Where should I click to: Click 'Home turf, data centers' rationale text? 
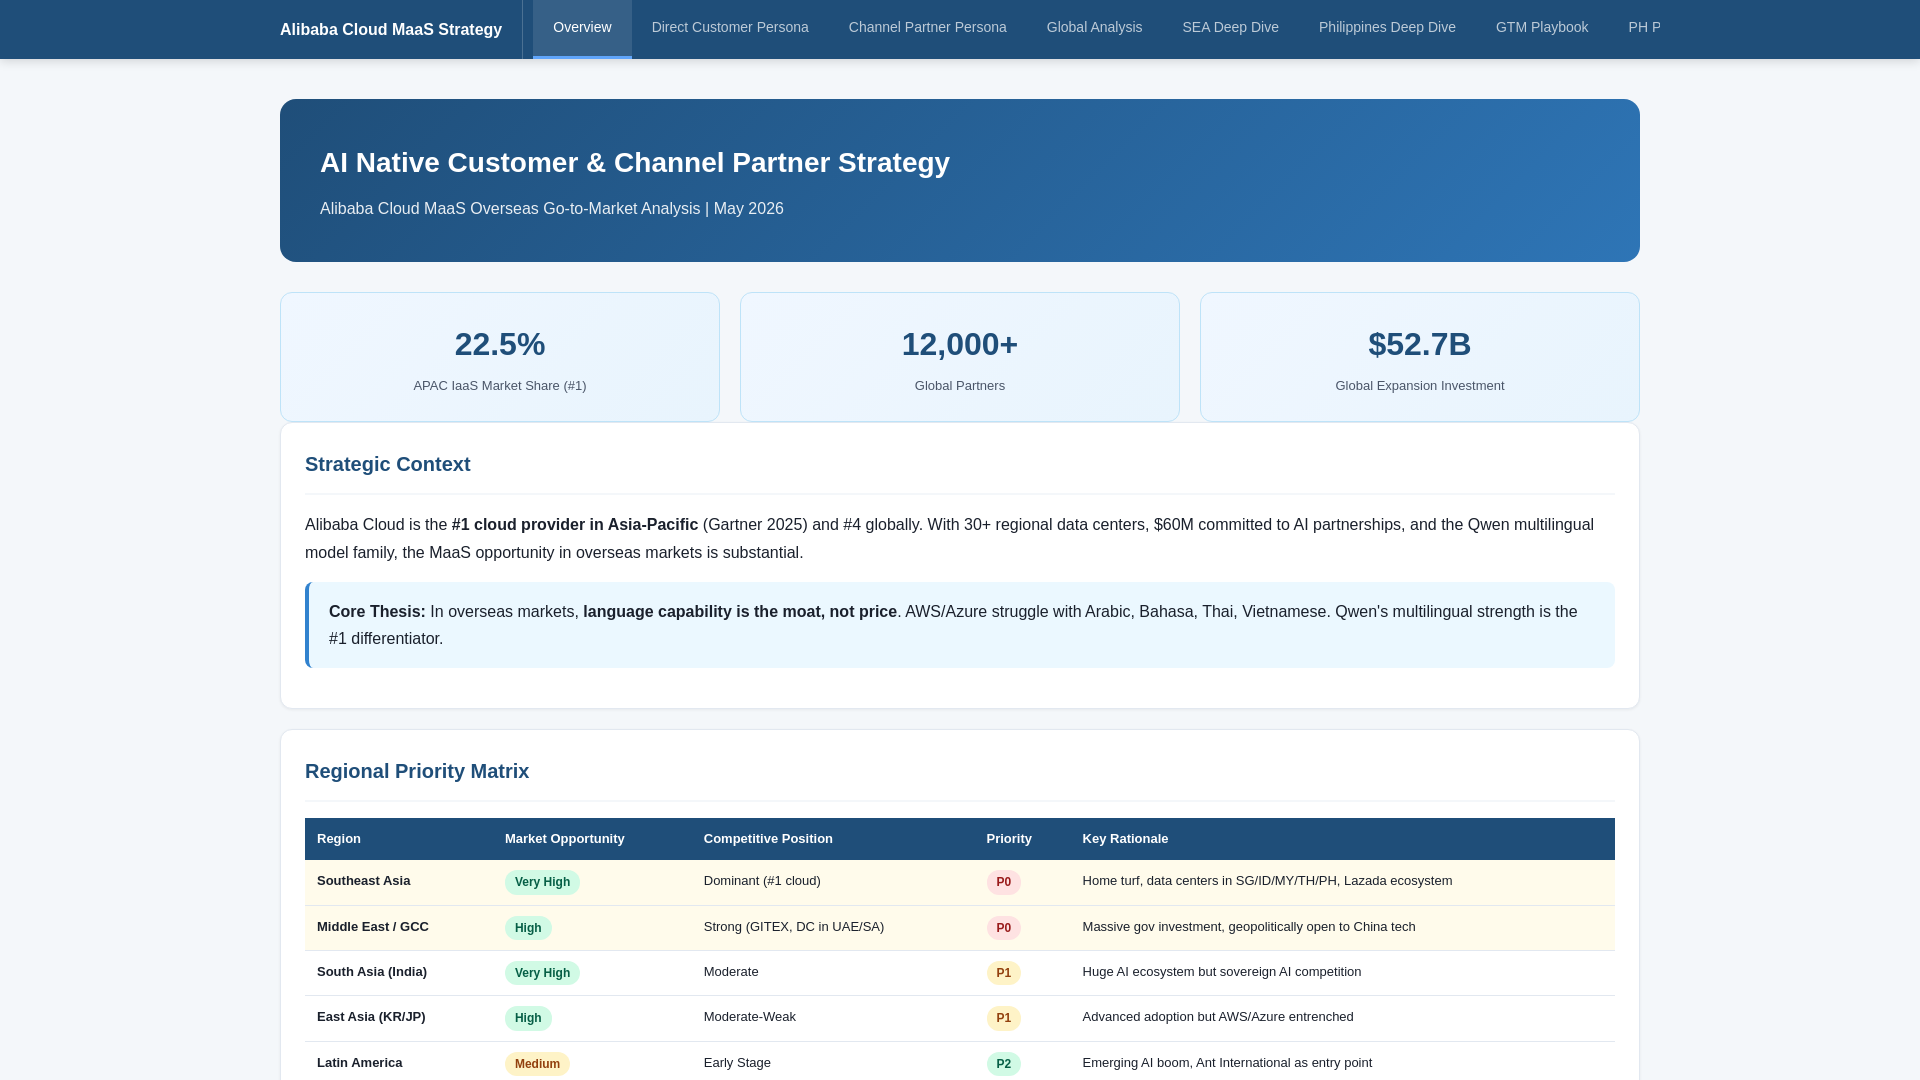1267,881
